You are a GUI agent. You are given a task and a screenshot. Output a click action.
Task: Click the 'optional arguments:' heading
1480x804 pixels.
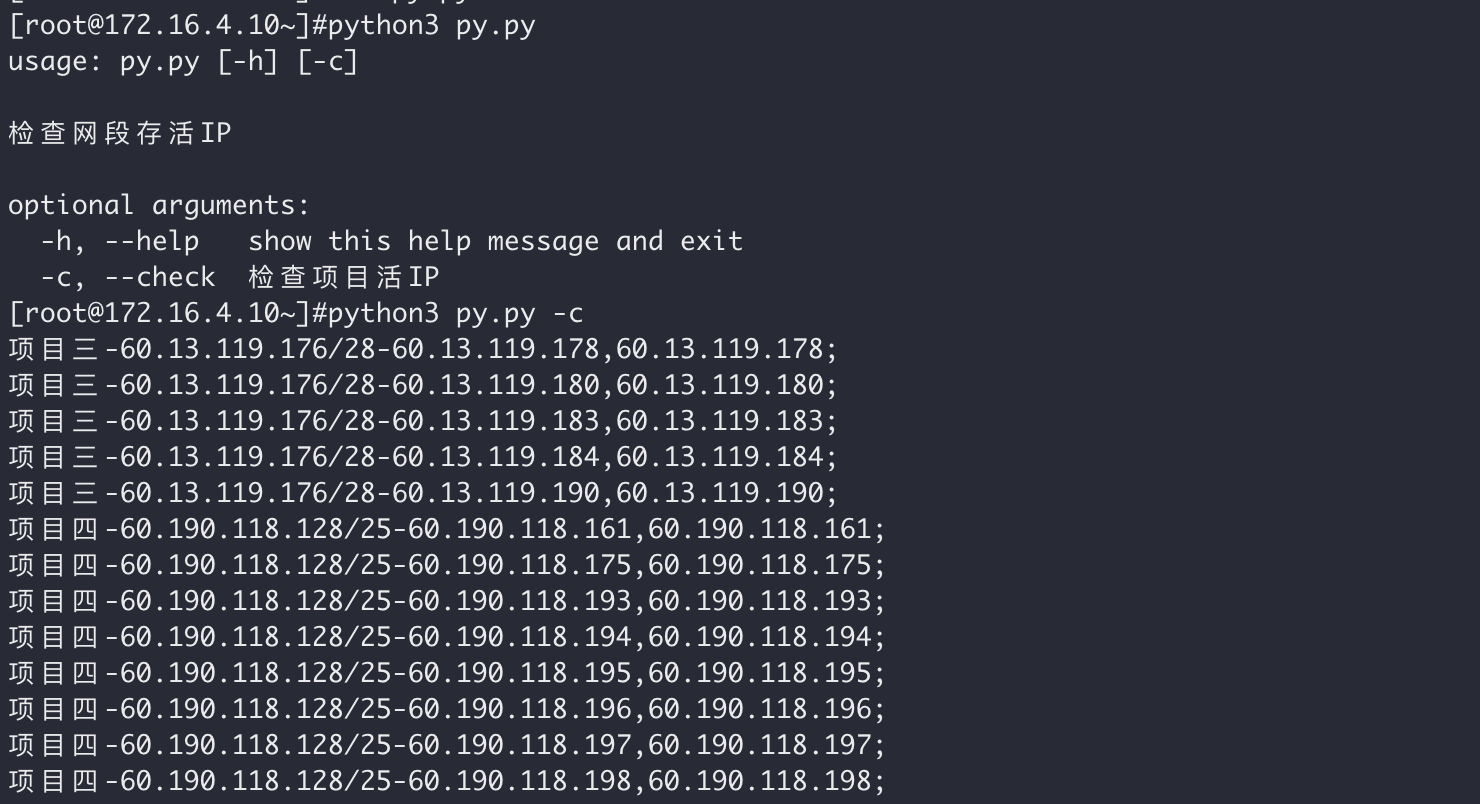click(x=160, y=206)
